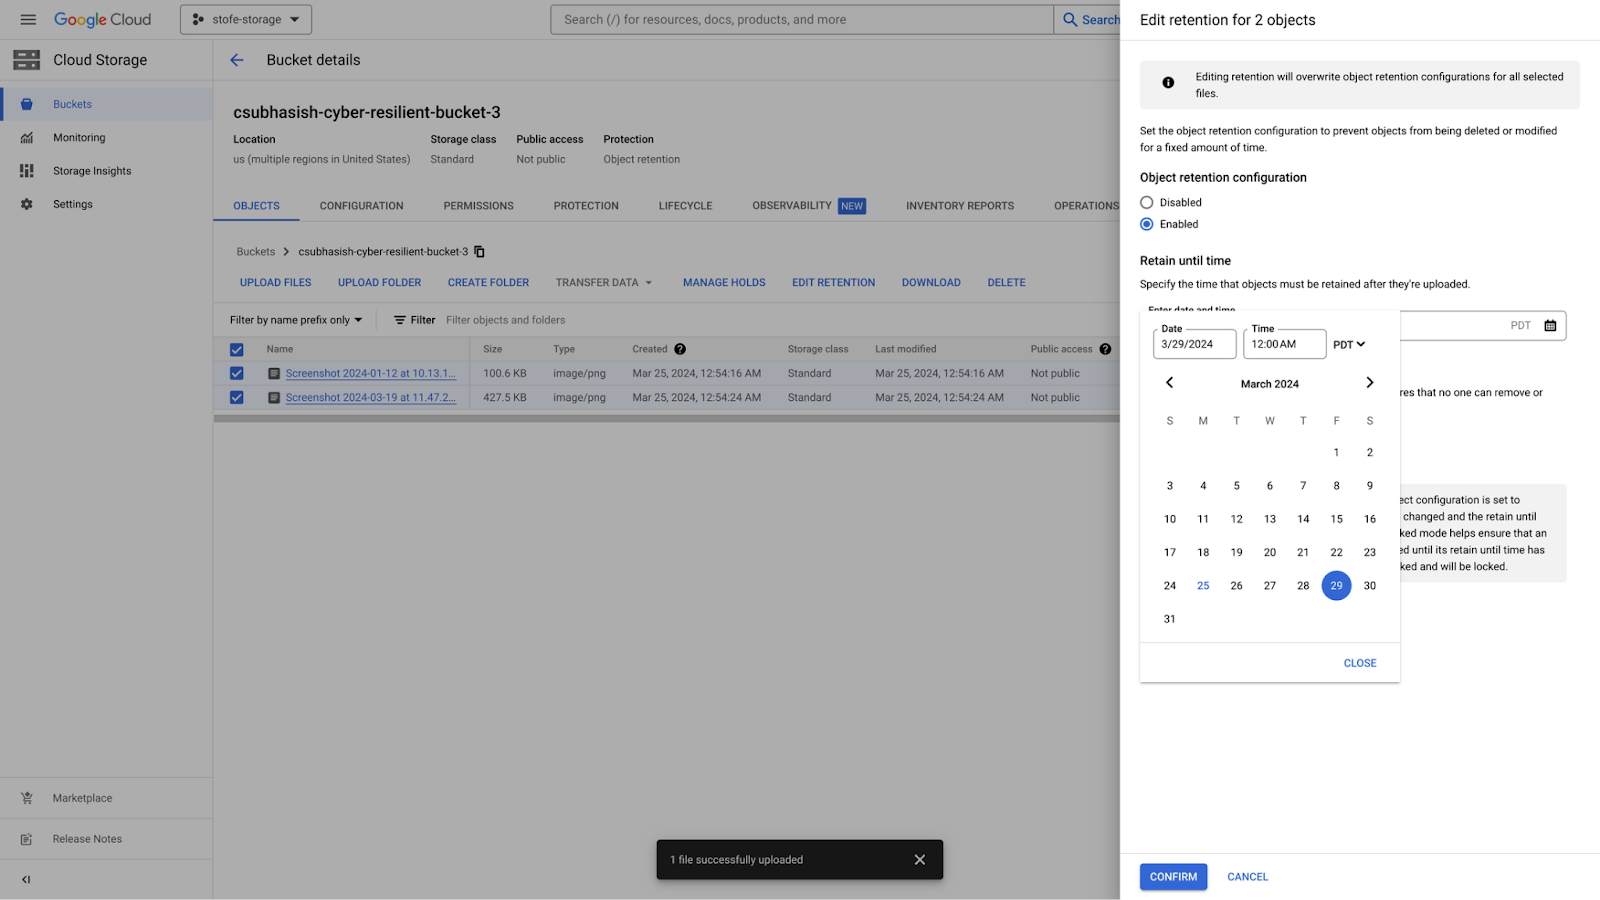1600x900 pixels.
Task: Click Upload Files button
Action: (x=276, y=283)
